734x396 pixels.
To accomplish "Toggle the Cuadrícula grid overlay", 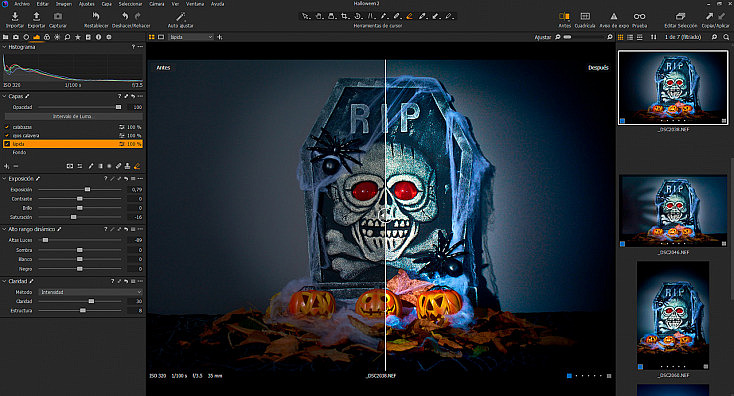I will [x=585, y=17].
